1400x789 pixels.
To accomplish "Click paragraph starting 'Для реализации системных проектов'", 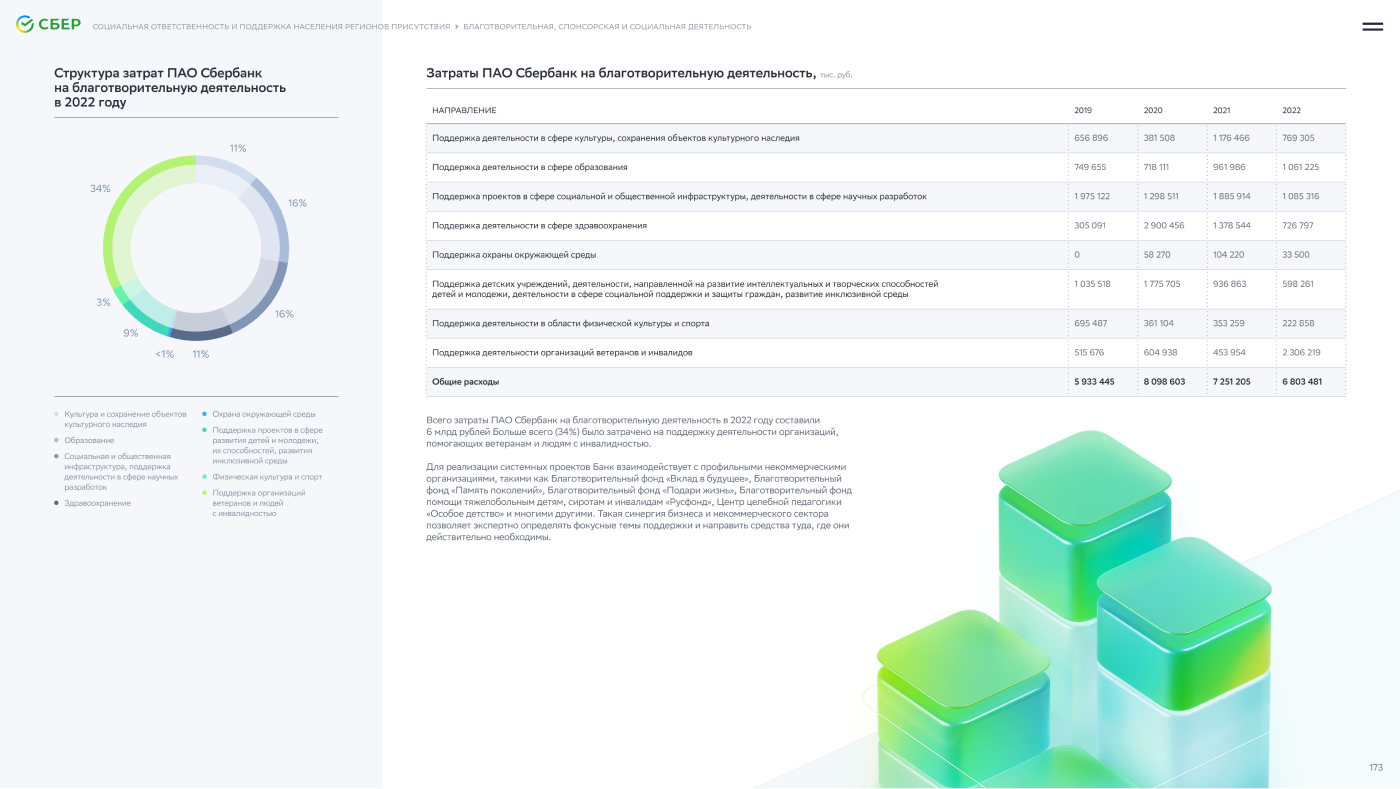I will pyautogui.click(x=639, y=502).
